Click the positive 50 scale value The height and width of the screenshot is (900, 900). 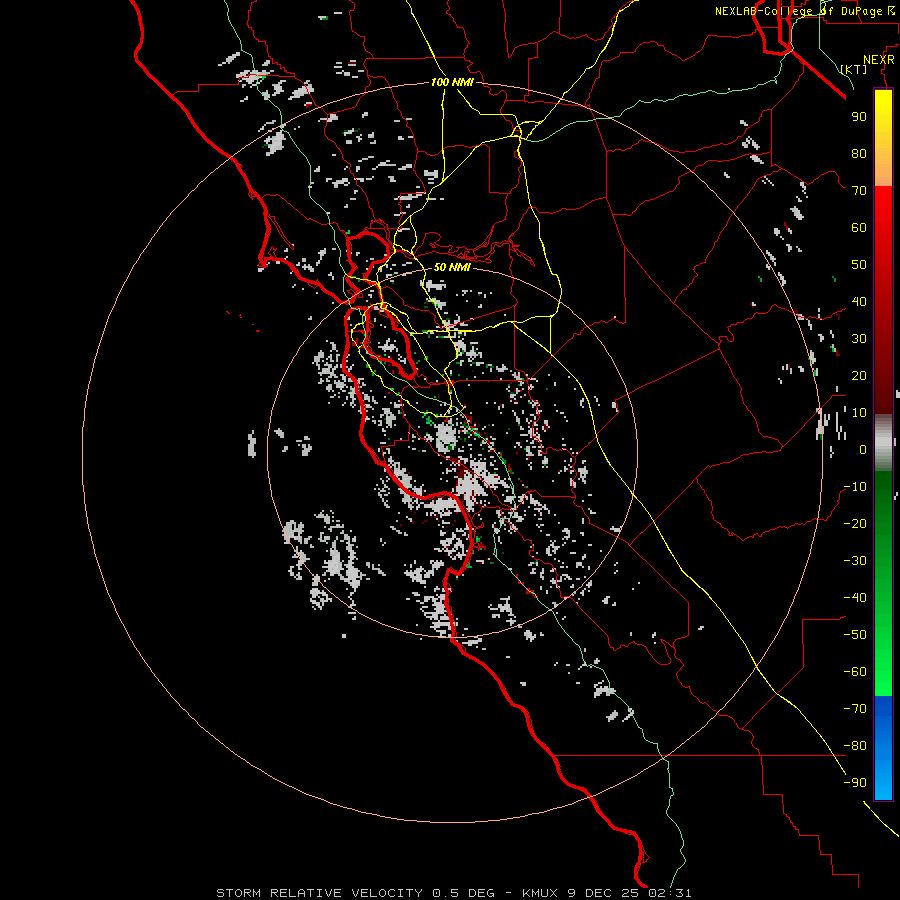(859, 265)
